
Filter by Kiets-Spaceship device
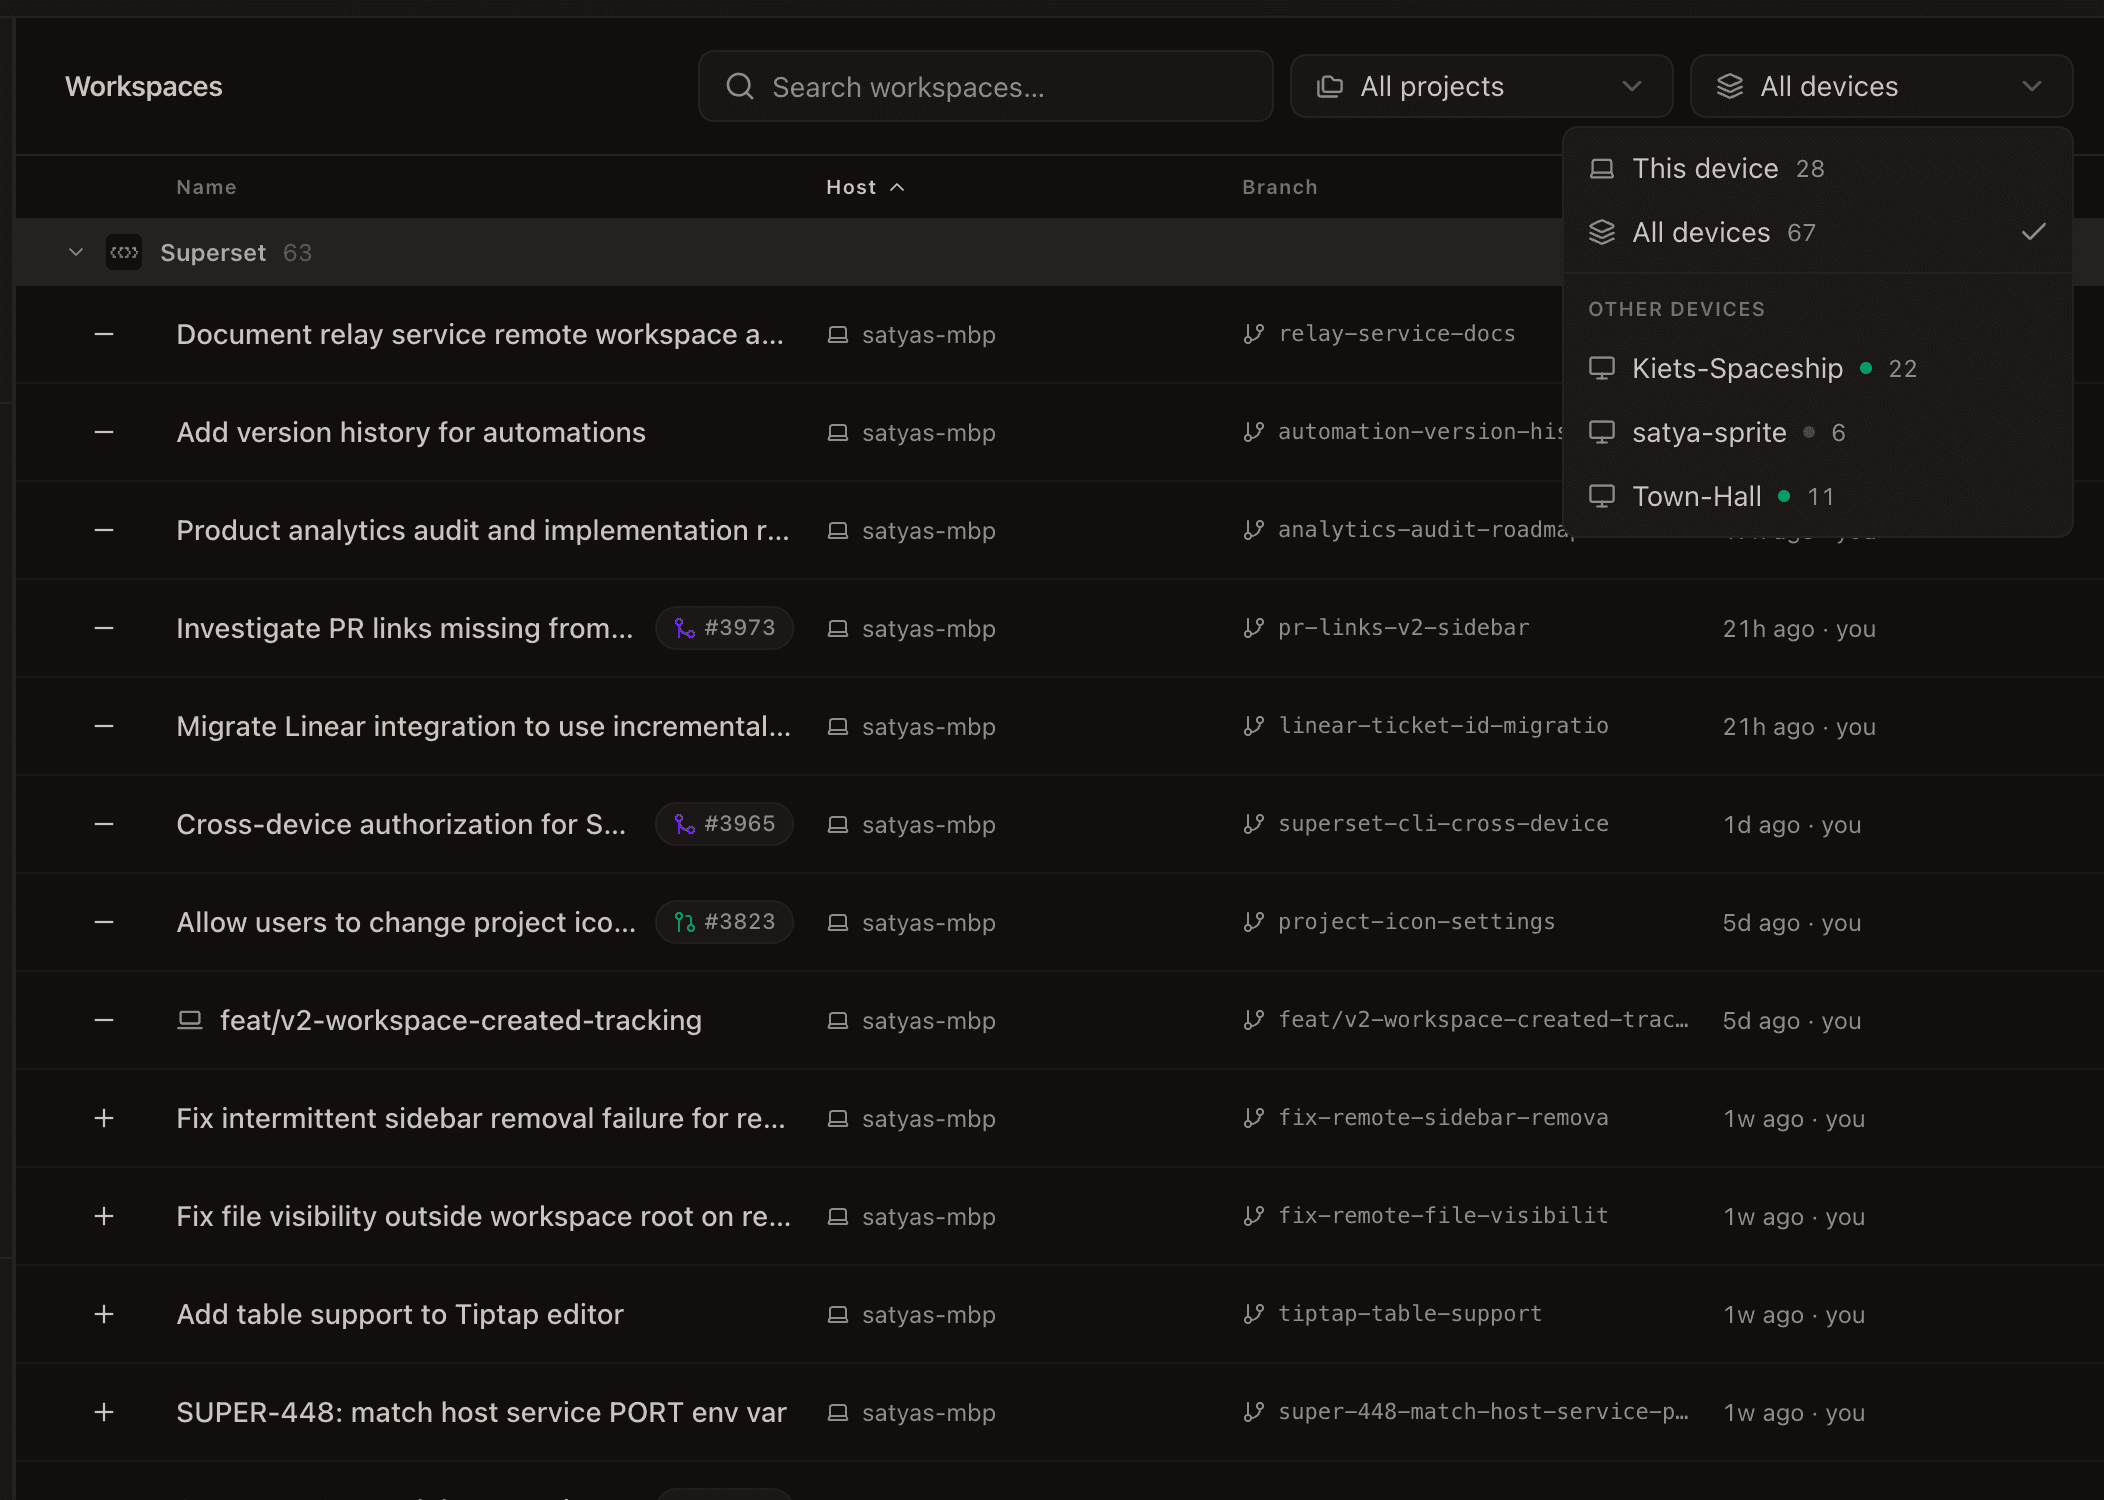tap(1817, 369)
